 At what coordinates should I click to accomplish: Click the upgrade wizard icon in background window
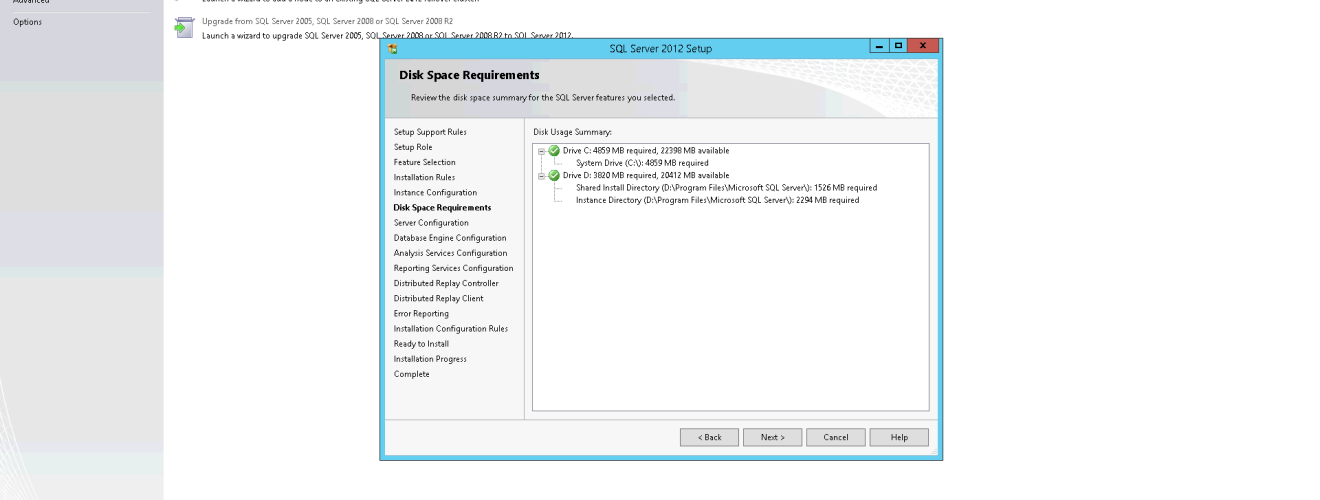click(x=182, y=27)
